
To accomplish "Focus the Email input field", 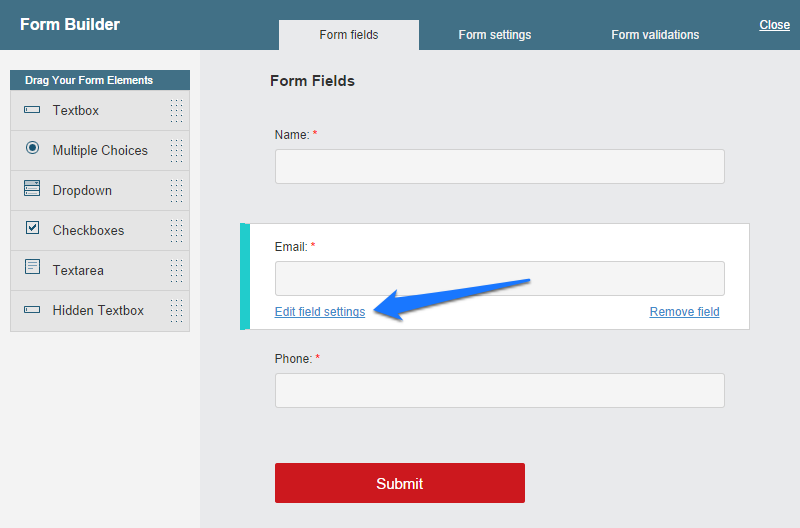I will coord(499,278).
